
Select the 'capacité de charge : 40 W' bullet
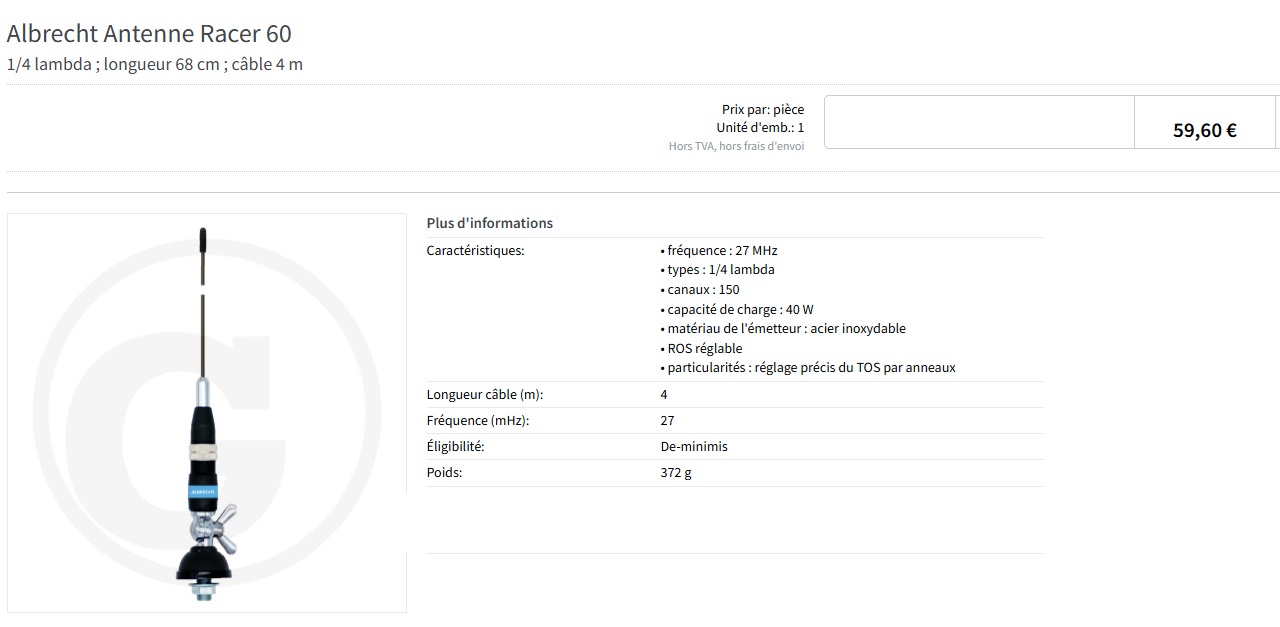tap(737, 309)
